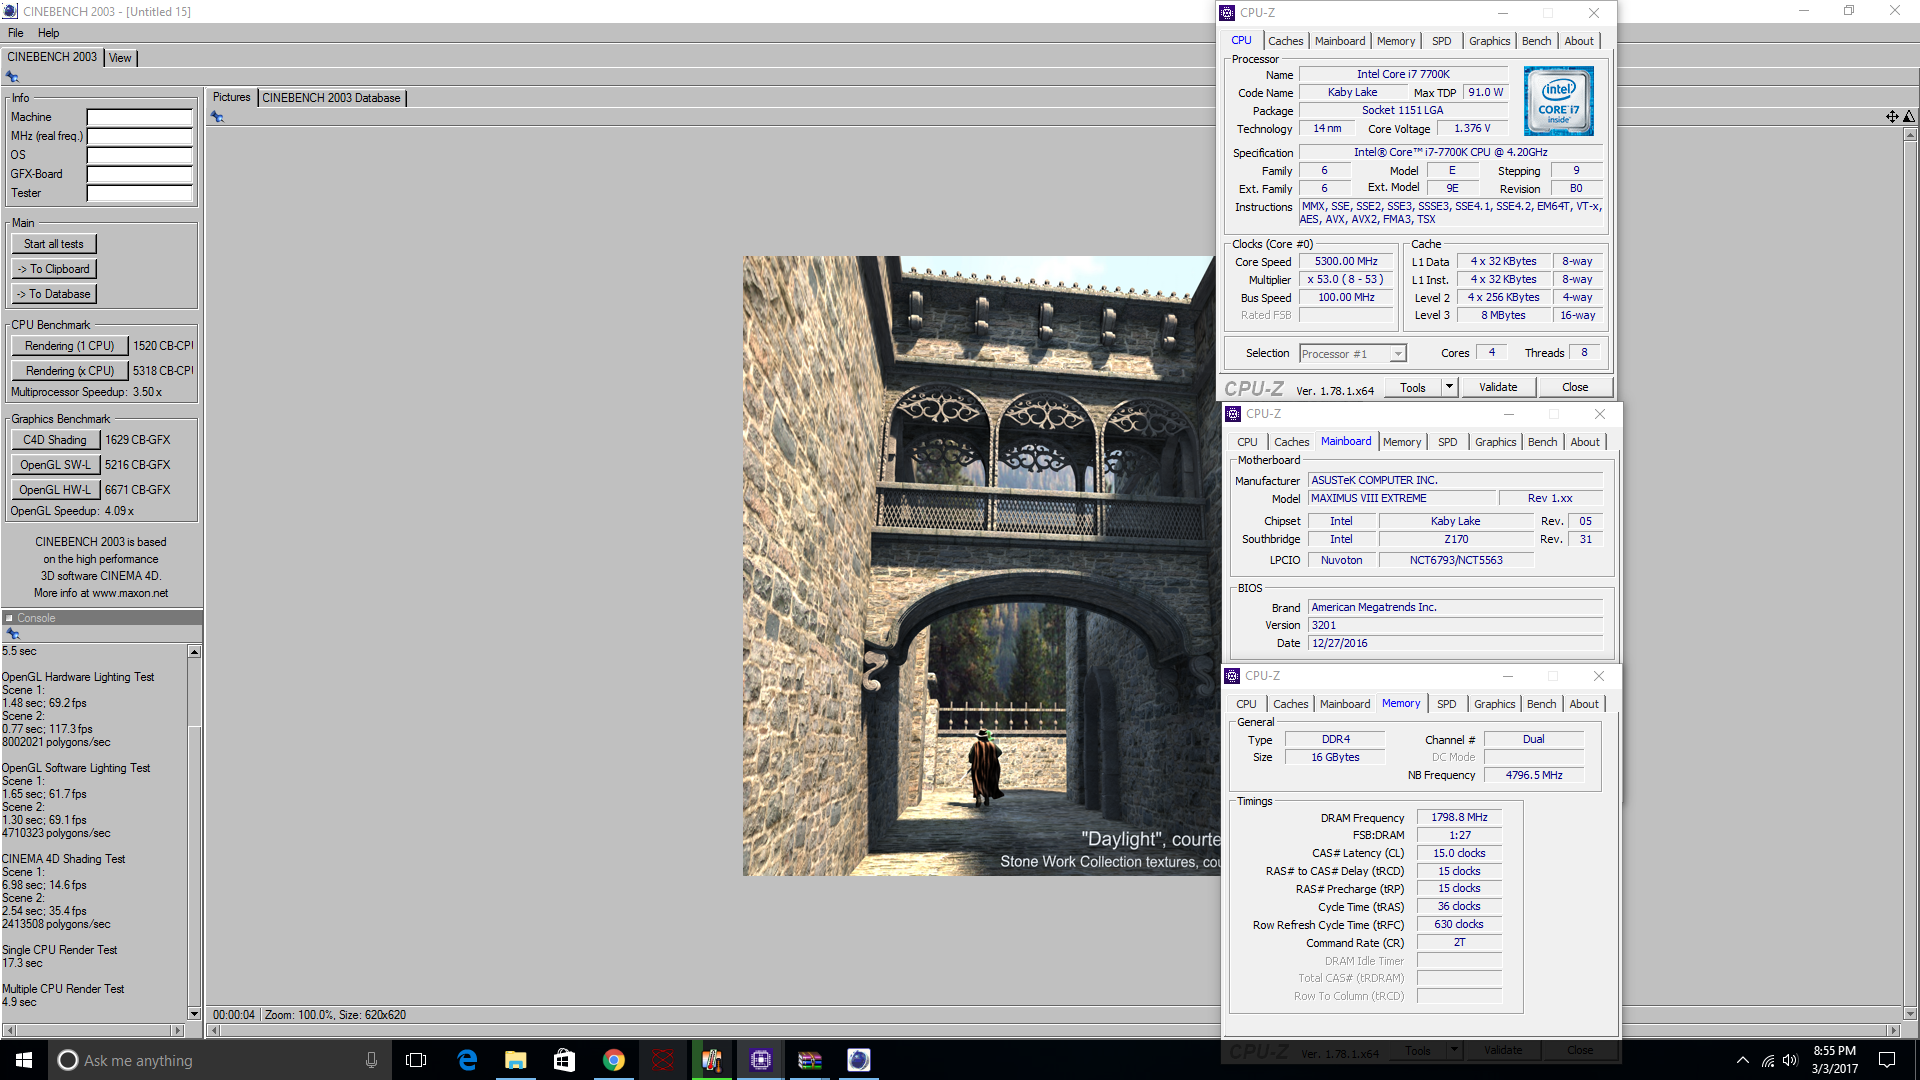
Task: Click the Start all tests button
Action: [54, 244]
